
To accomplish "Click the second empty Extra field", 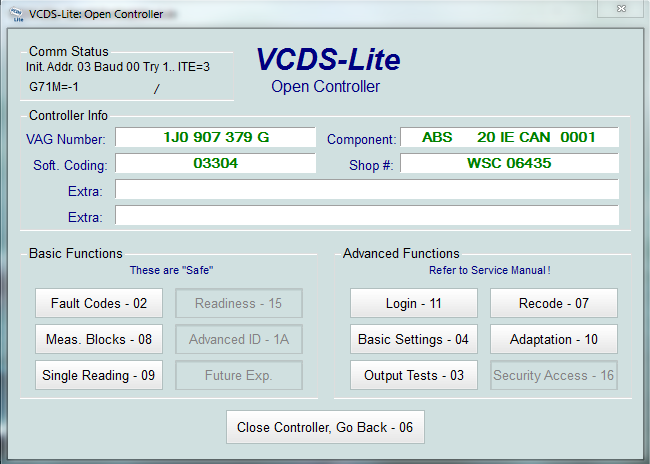I will (x=367, y=215).
